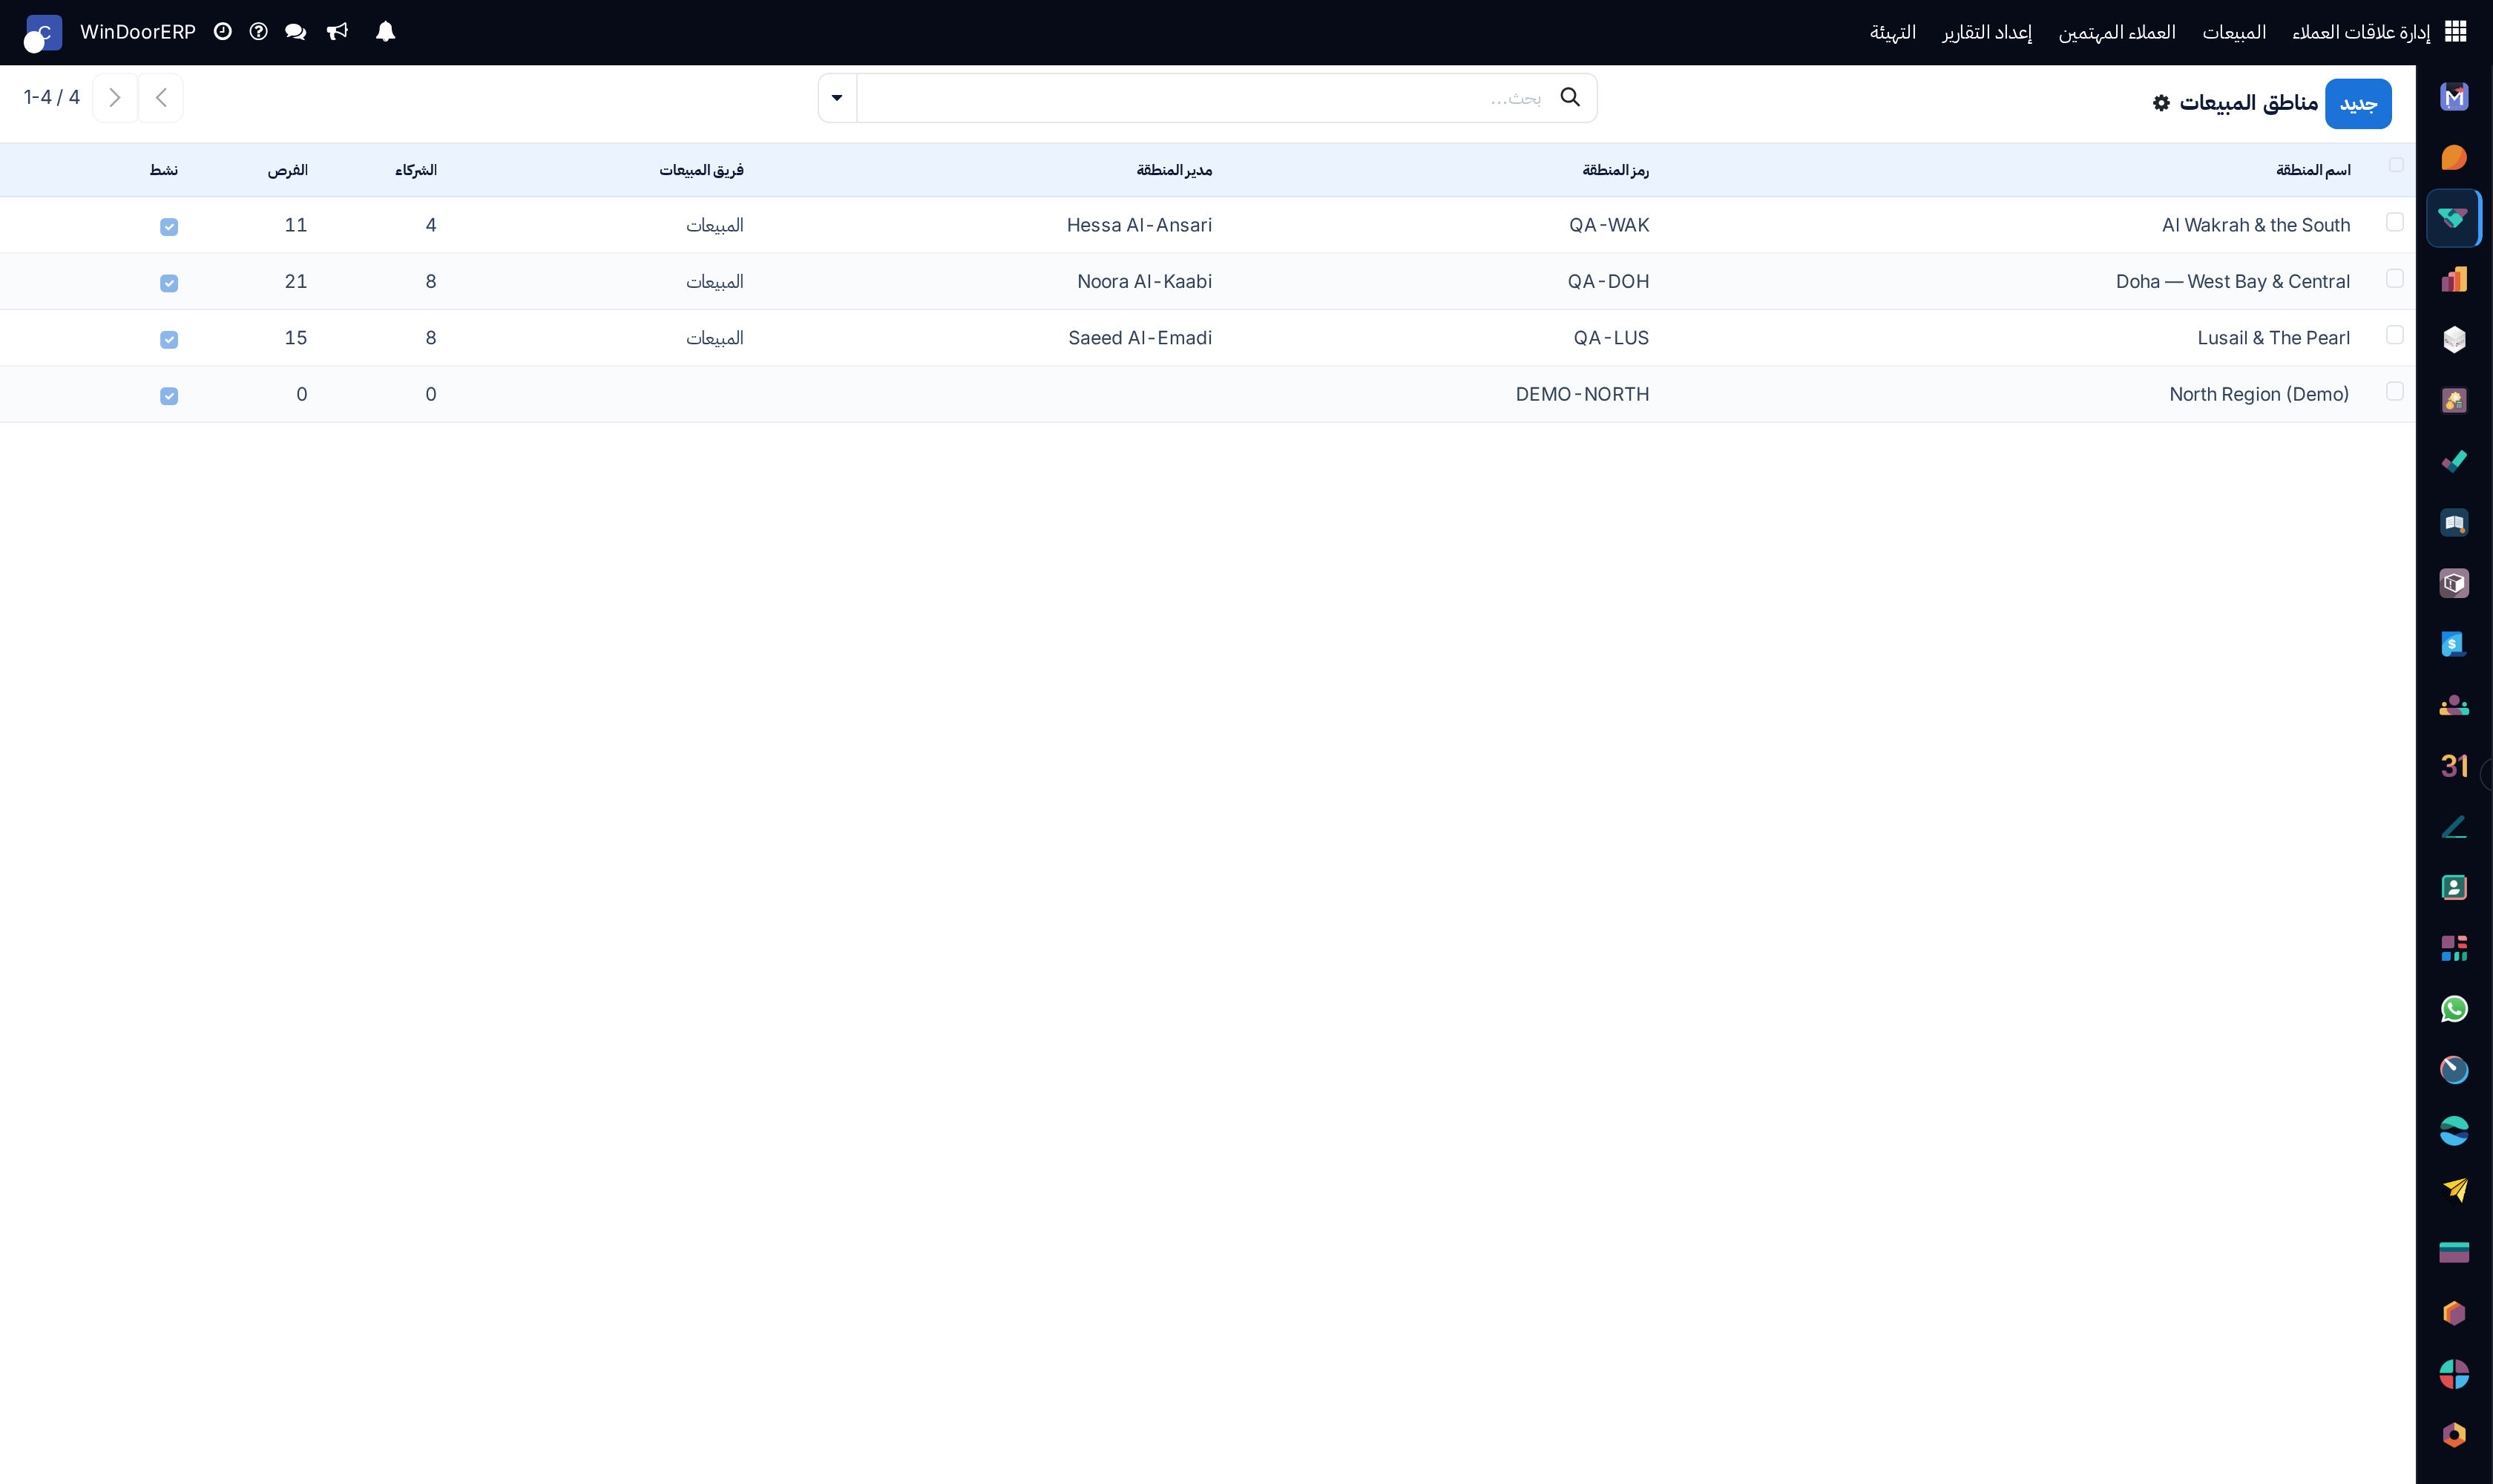Viewport: 2493px width, 1484px height.
Task: Select the Al Wakrah & the South row checkbox
Action: point(2394,222)
